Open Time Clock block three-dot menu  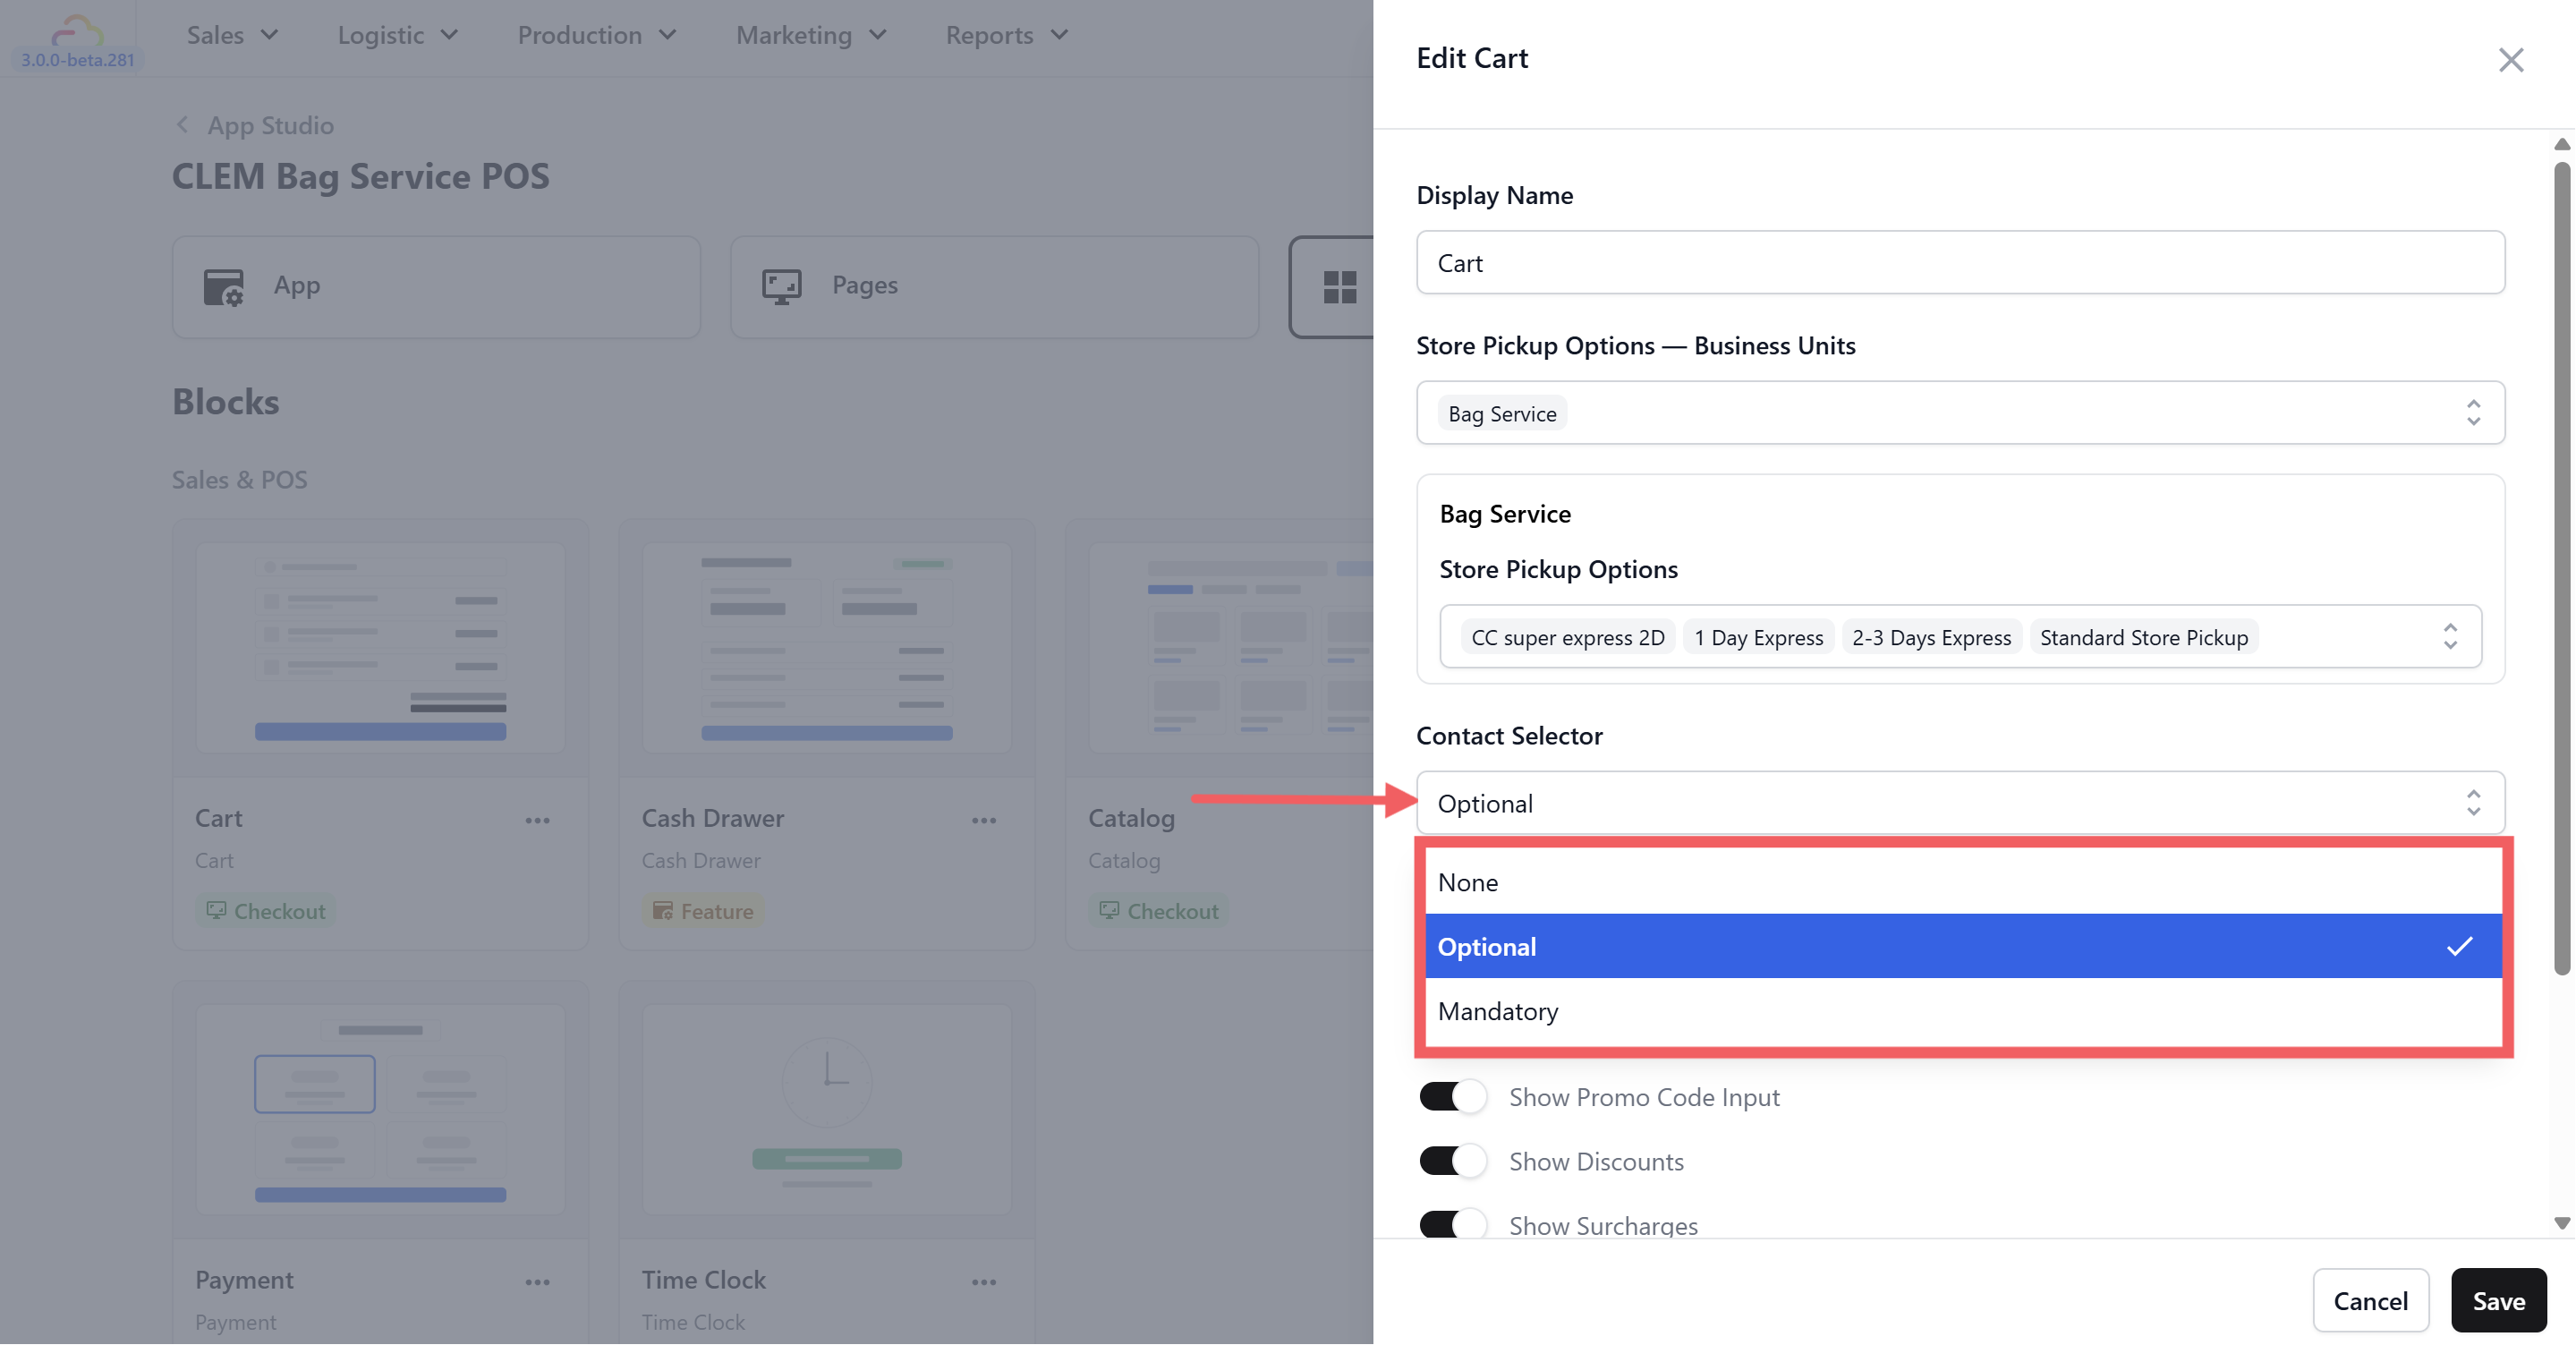click(983, 1282)
